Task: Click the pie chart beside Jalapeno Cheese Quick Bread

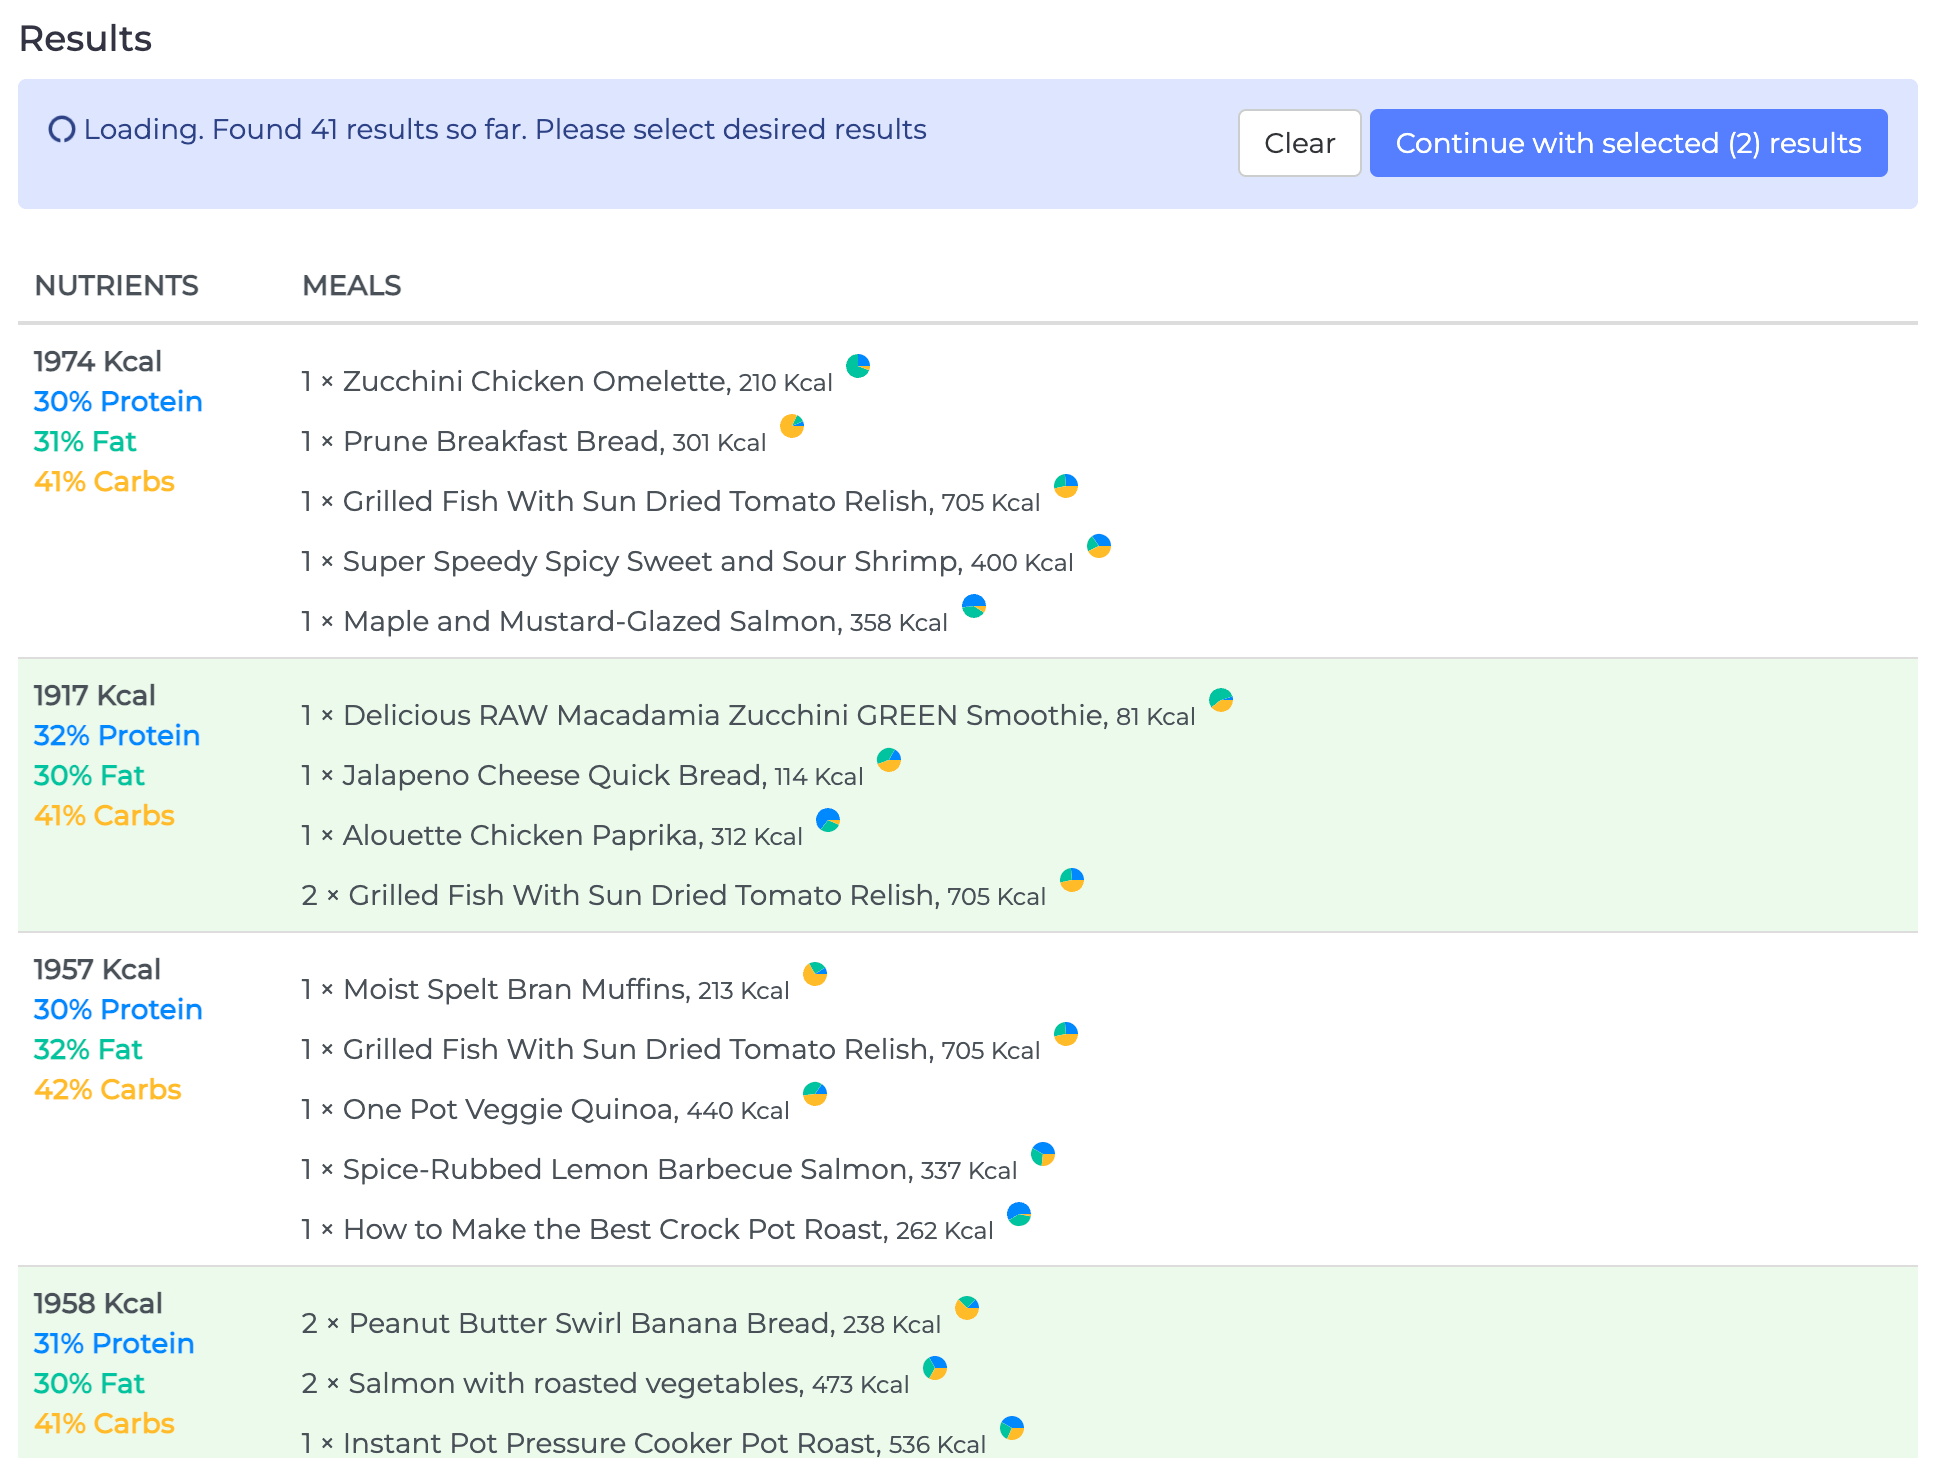Action: pos(889,760)
